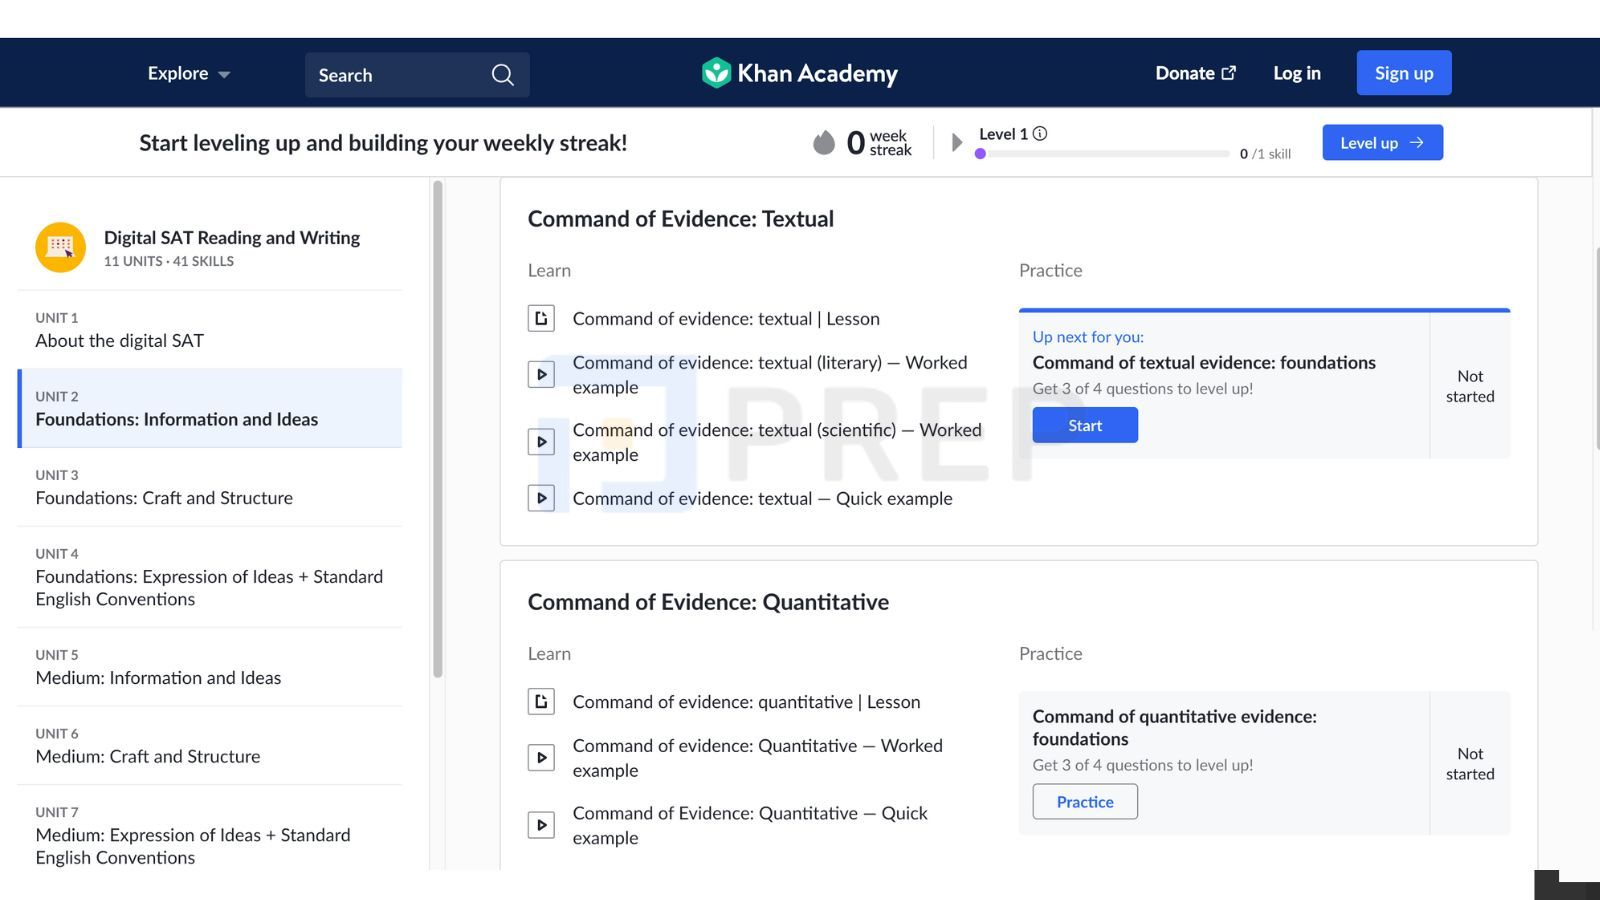Screen dimensions: 1600x900
Task: Click video icon for textual (scientific) worked example
Action: [x=541, y=442]
